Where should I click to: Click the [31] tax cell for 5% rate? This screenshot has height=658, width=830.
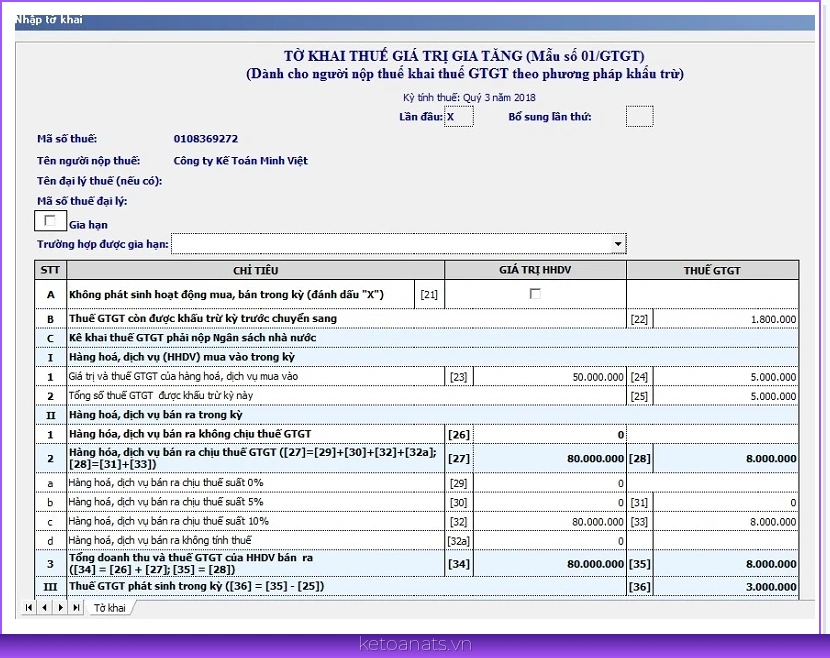tap(725, 502)
